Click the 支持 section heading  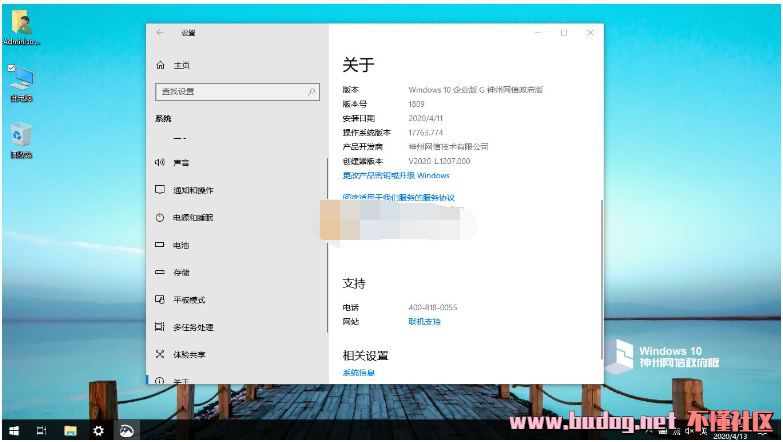(354, 283)
